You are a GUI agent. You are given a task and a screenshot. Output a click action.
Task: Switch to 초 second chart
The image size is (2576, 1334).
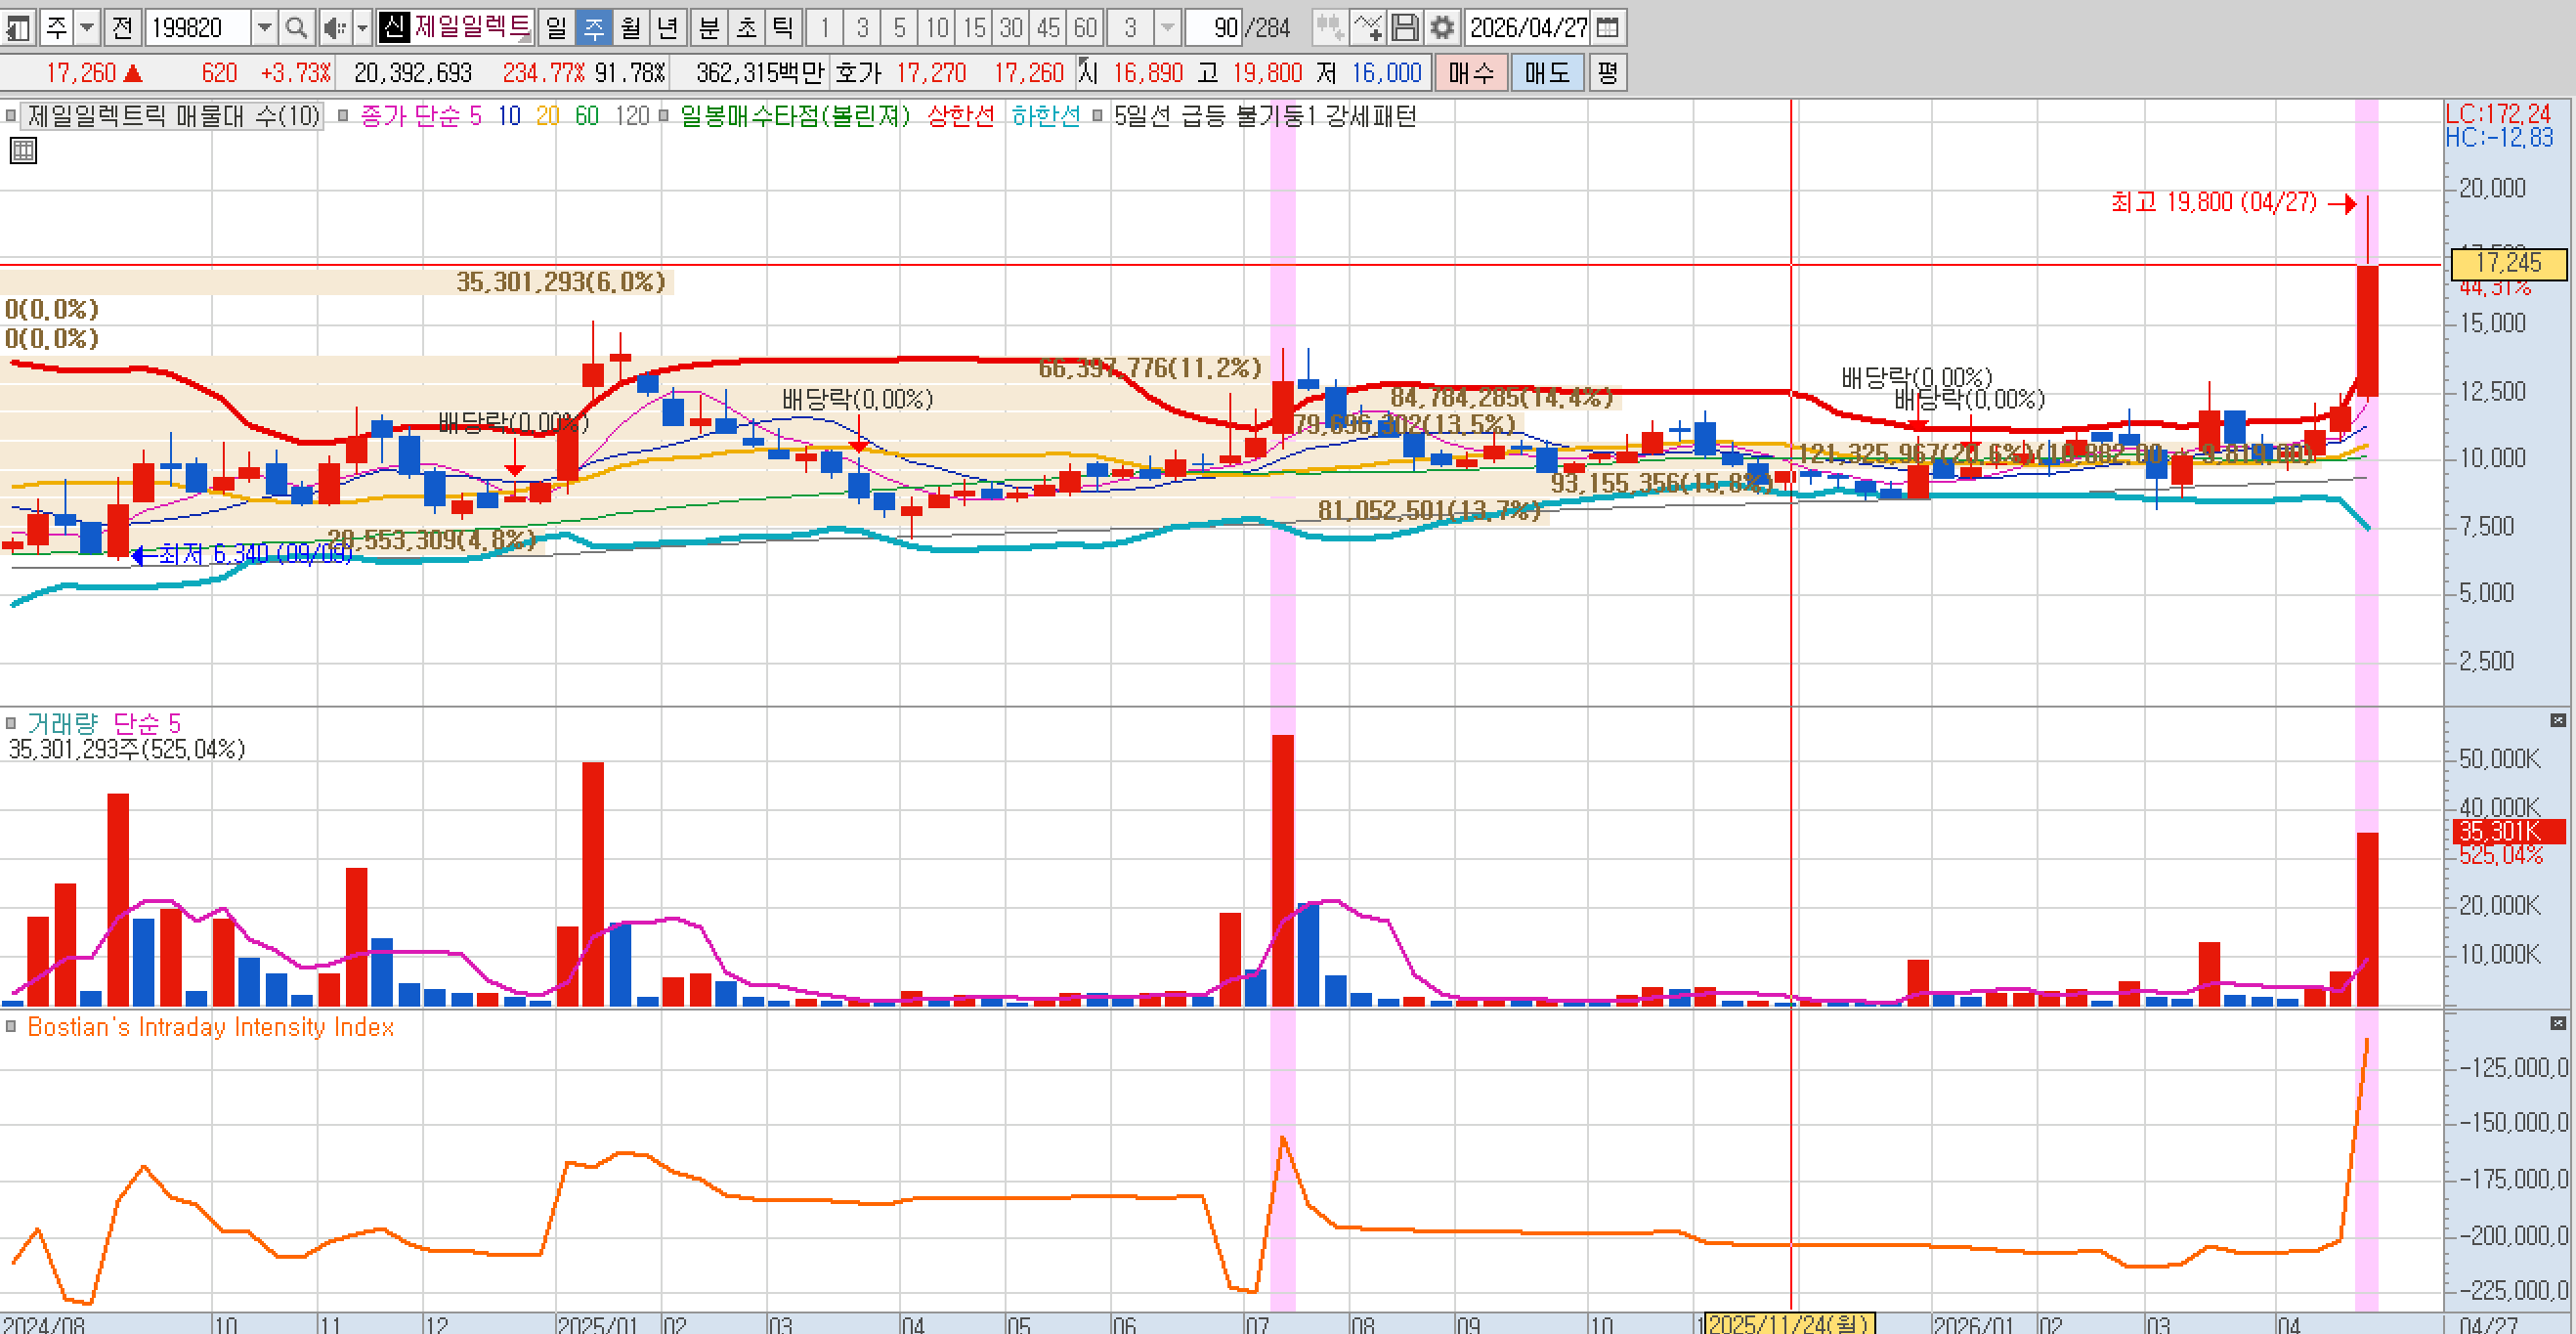pyautogui.click(x=747, y=28)
